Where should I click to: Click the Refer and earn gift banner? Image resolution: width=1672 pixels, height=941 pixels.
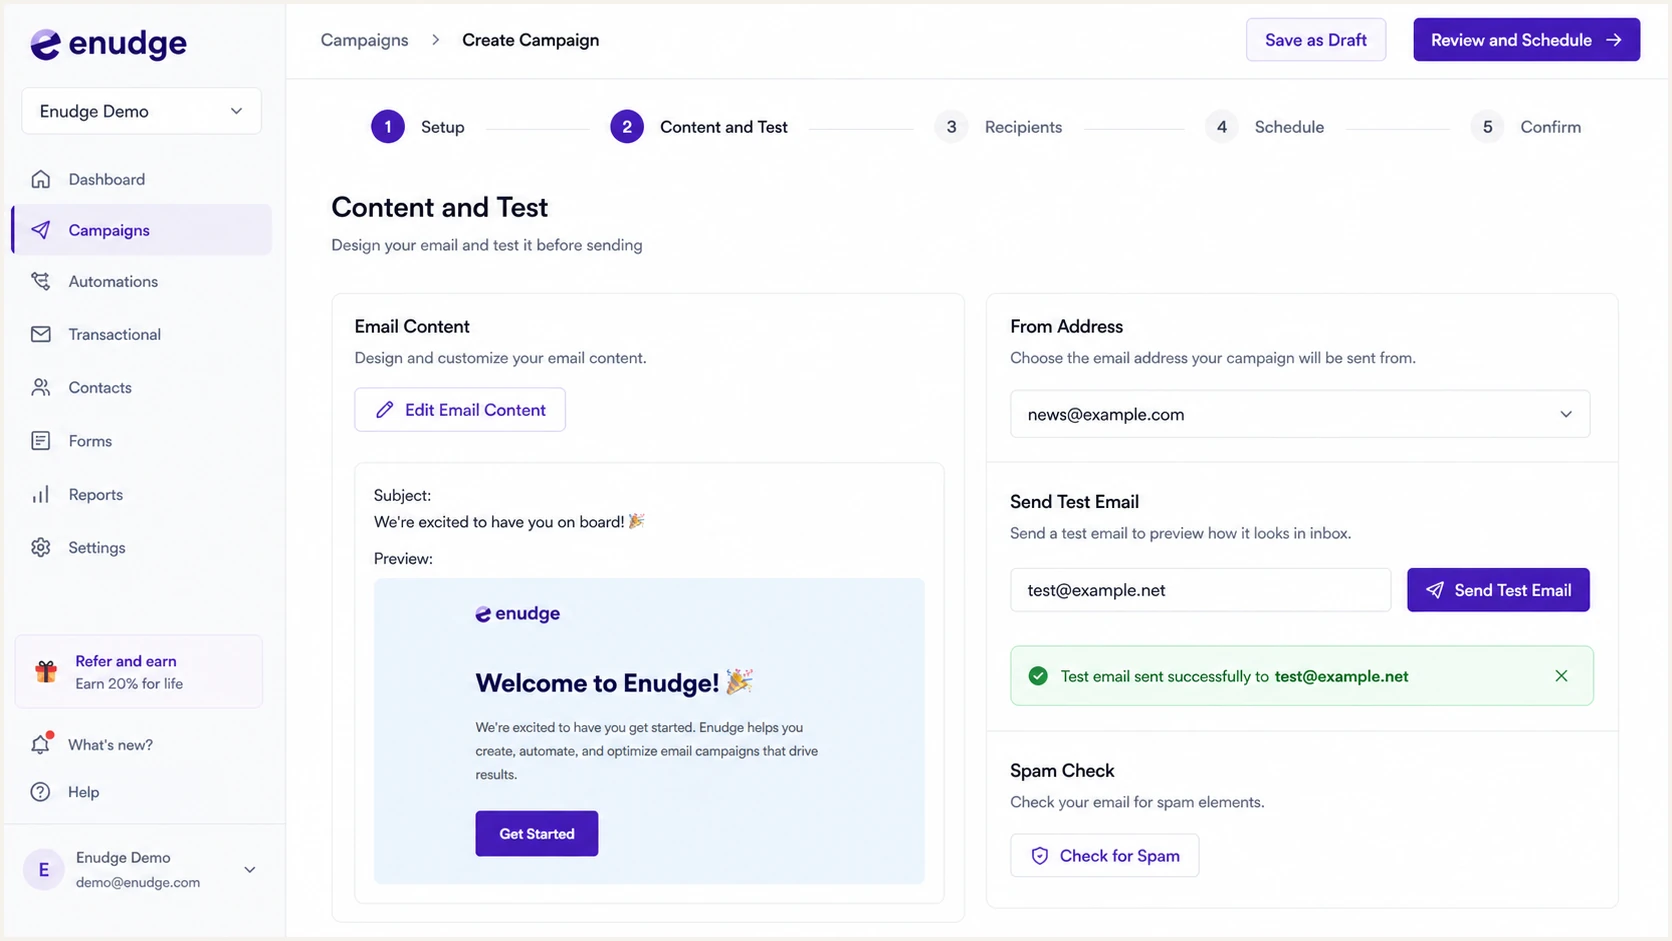click(x=139, y=672)
